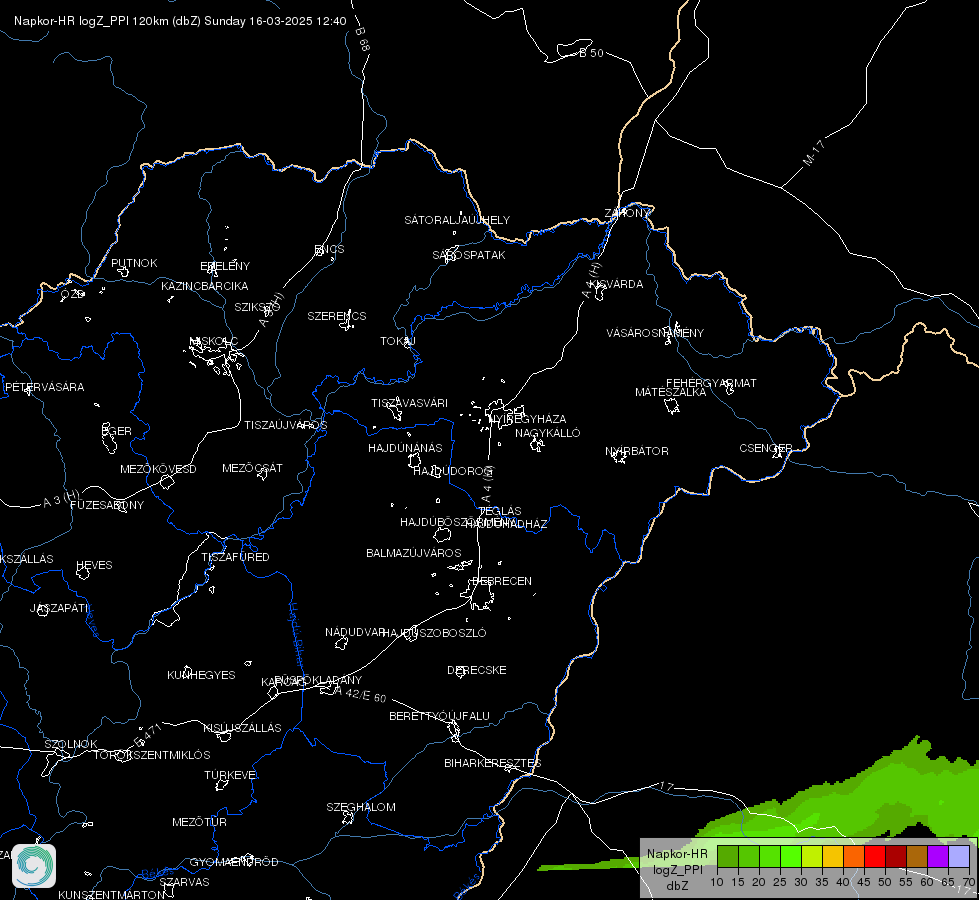The width and height of the screenshot is (979, 900).
Task: Click the FEHÉRGYARMAT label
Action: (711, 383)
